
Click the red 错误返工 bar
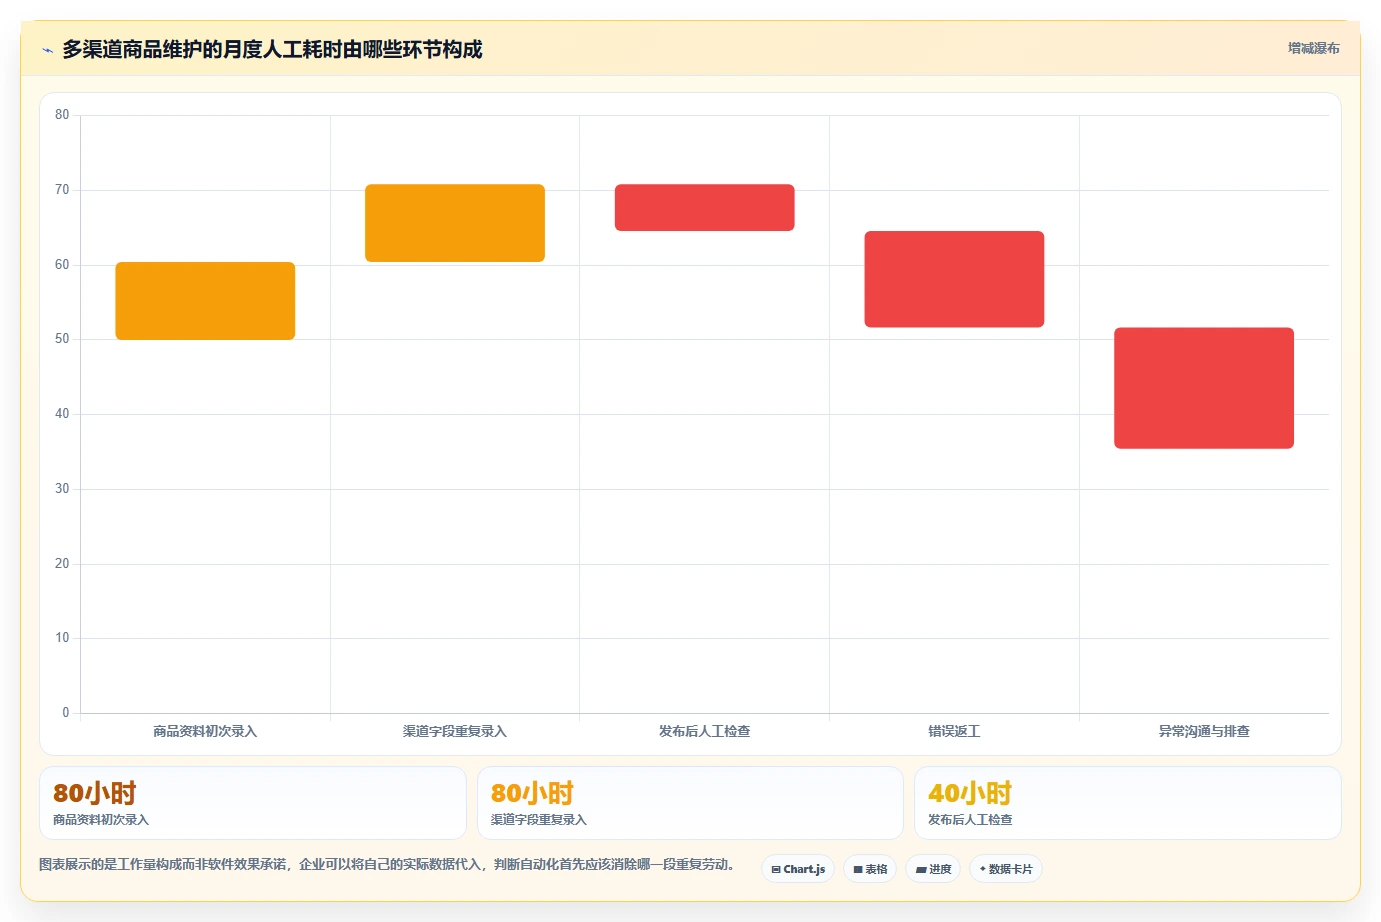point(954,279)
